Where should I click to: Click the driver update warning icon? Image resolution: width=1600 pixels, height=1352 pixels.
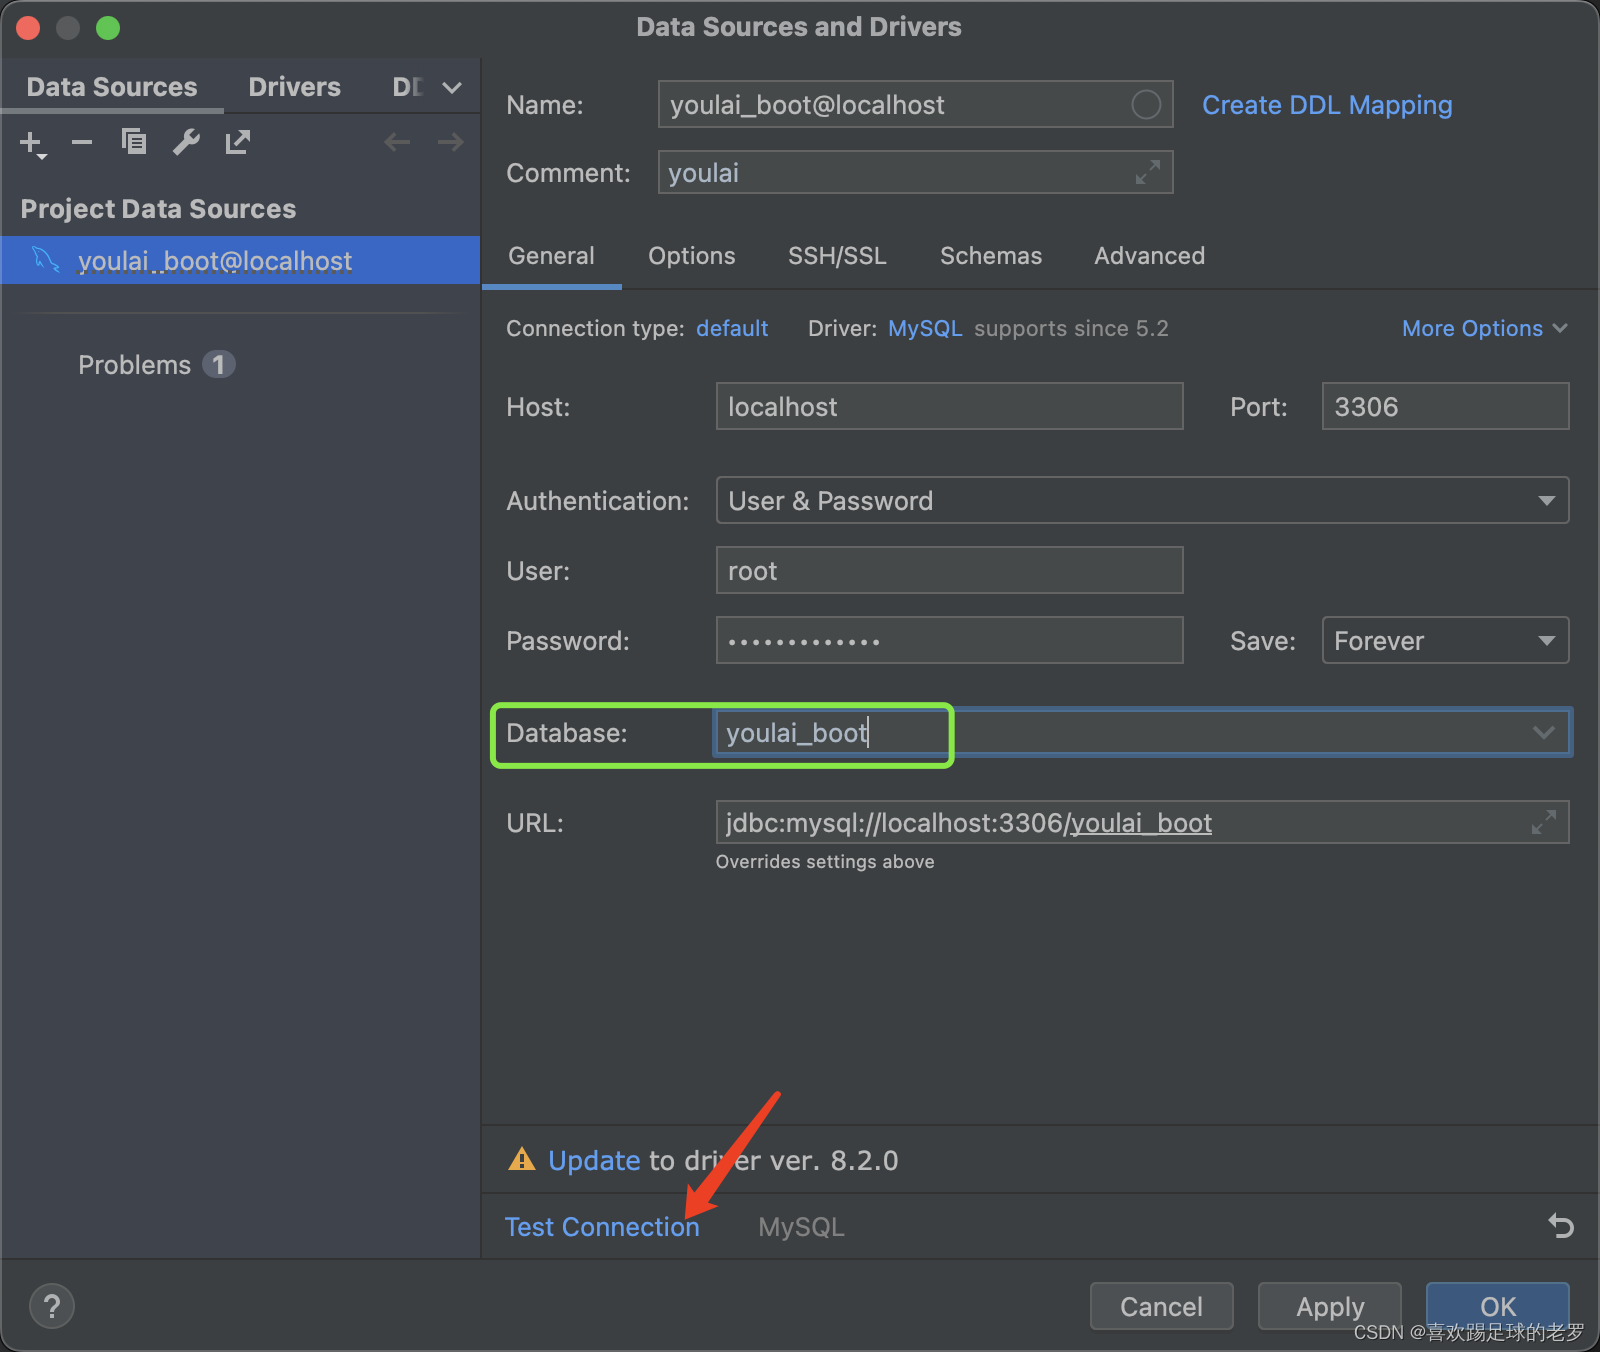[x=522, y=1159]
